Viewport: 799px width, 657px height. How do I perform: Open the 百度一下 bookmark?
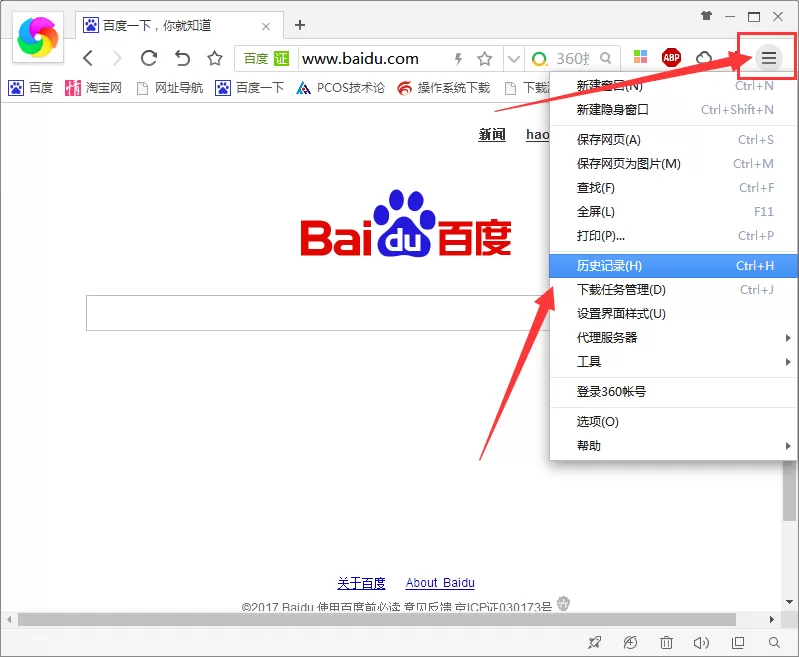point(249,88)
